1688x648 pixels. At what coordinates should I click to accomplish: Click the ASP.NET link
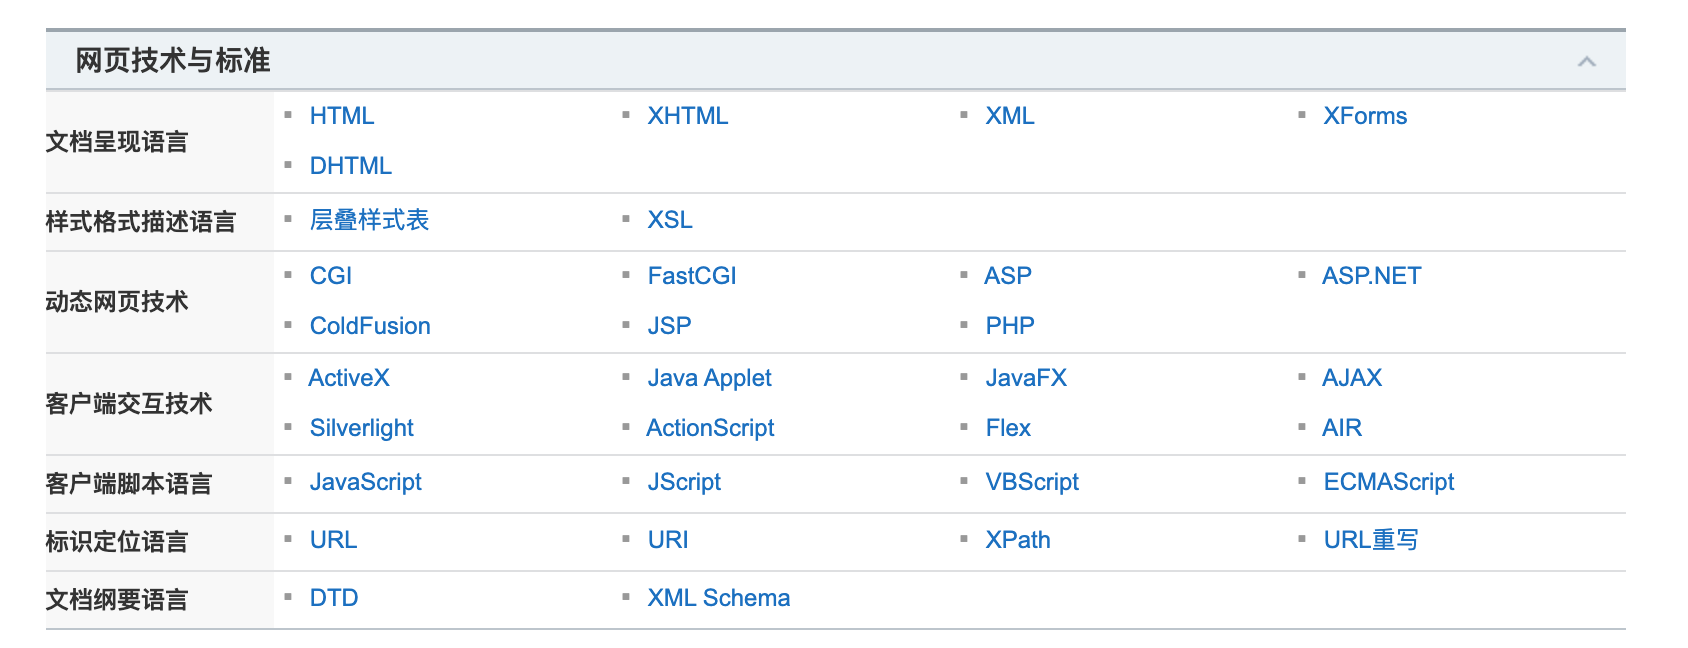pos(1370,276)
